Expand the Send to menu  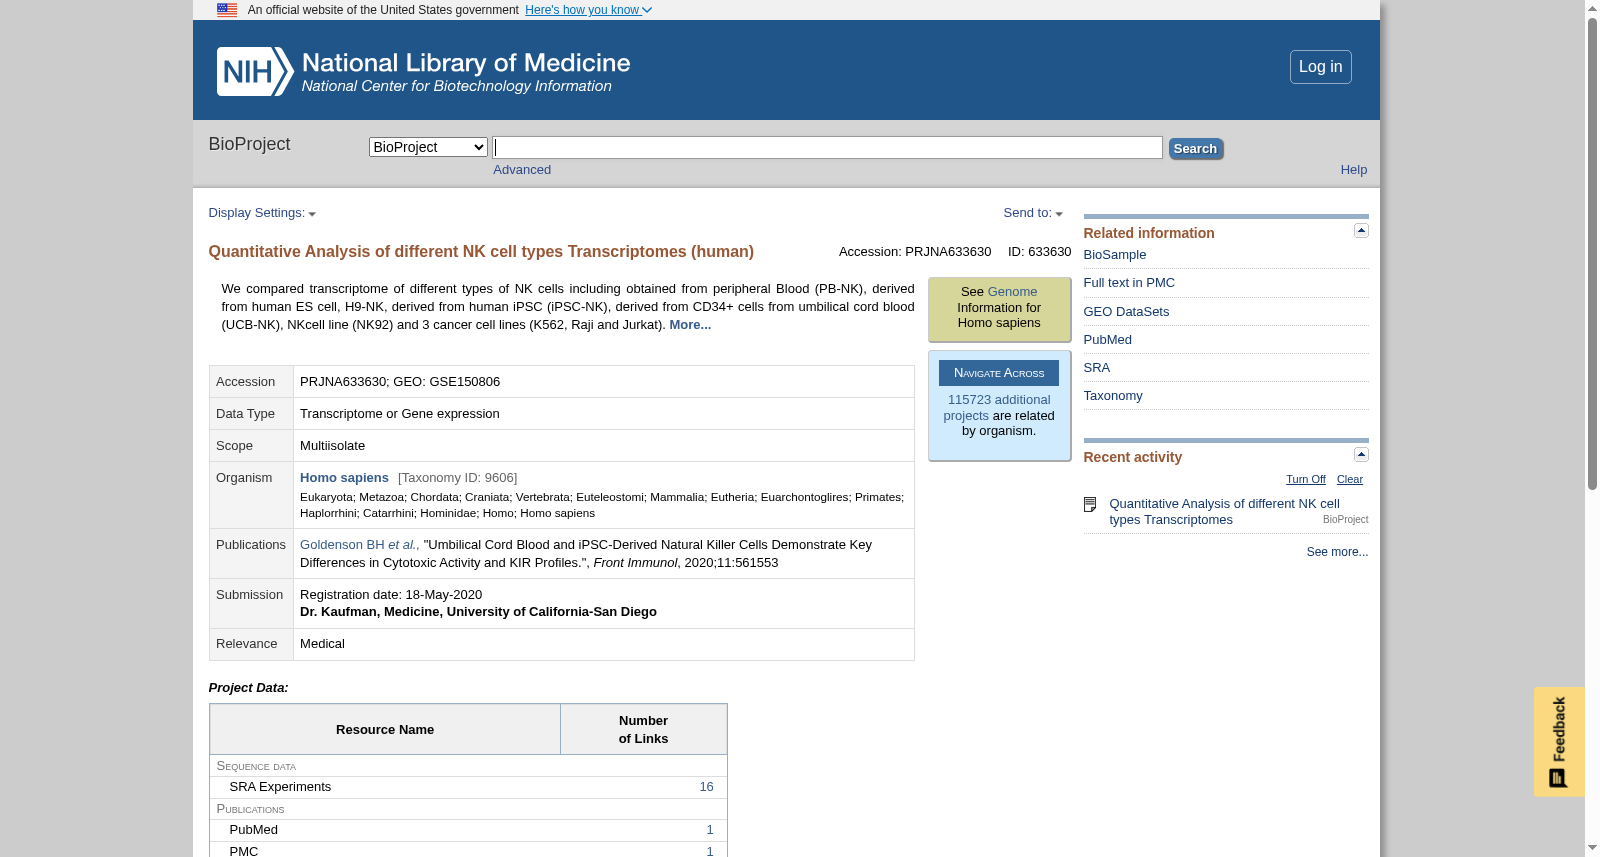[1033, 213]
